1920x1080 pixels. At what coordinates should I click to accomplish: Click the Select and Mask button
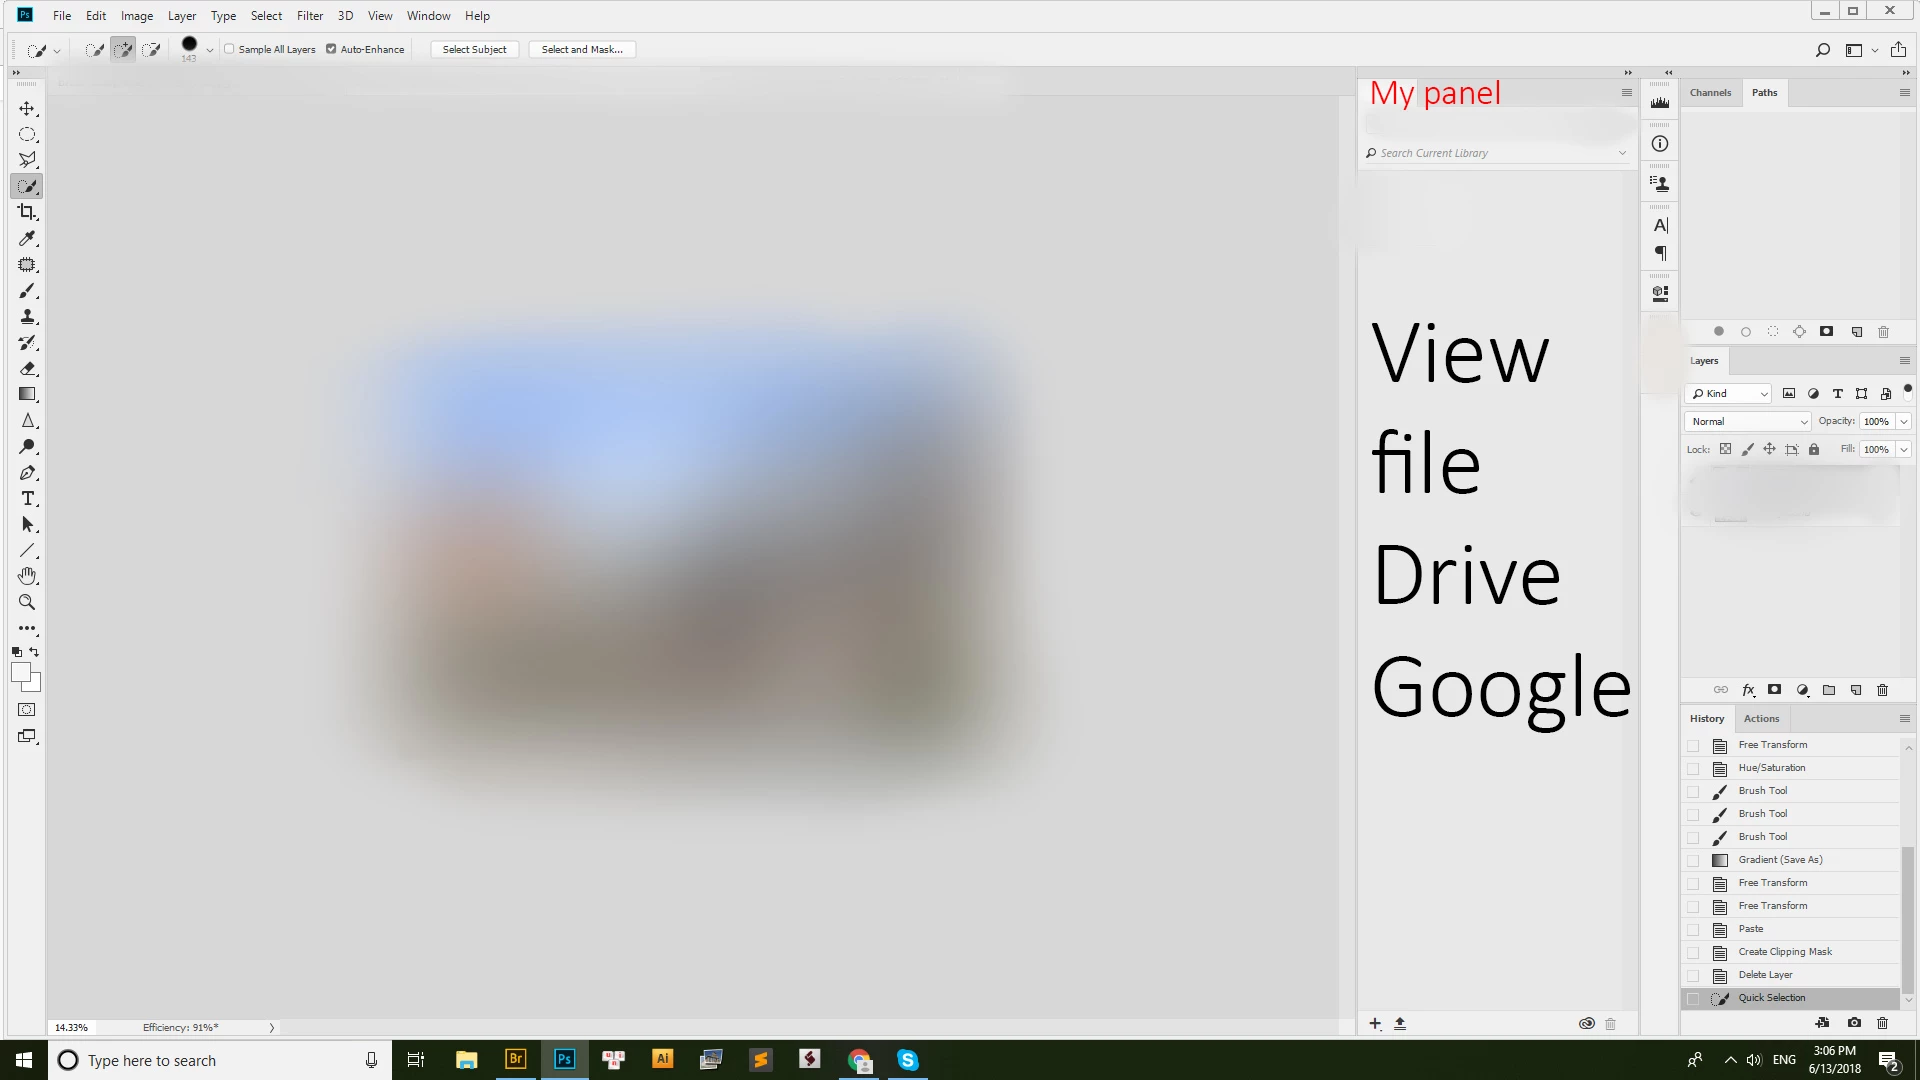[581, 49]
